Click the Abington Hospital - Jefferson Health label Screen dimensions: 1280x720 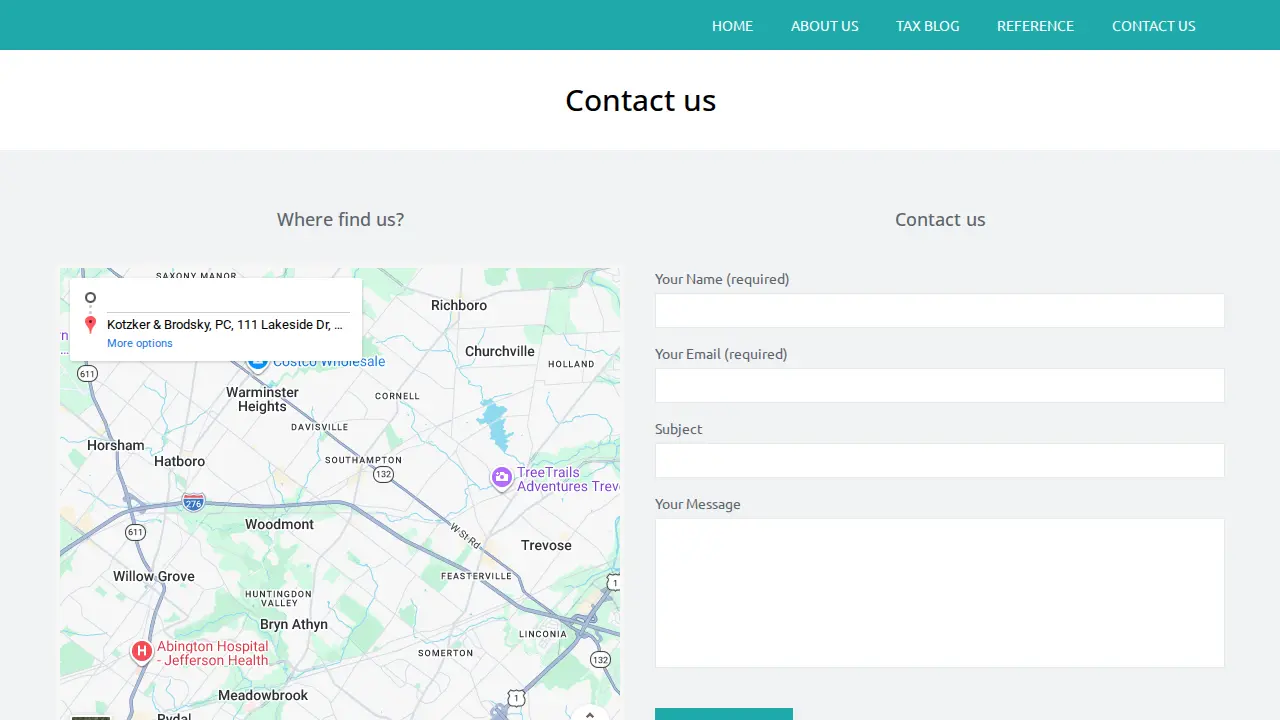213,653
